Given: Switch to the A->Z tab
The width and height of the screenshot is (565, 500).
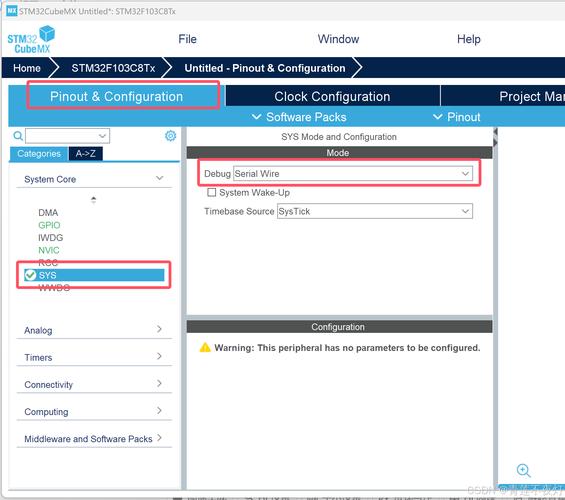Looking at the screenshot, I should pos(85,153).
